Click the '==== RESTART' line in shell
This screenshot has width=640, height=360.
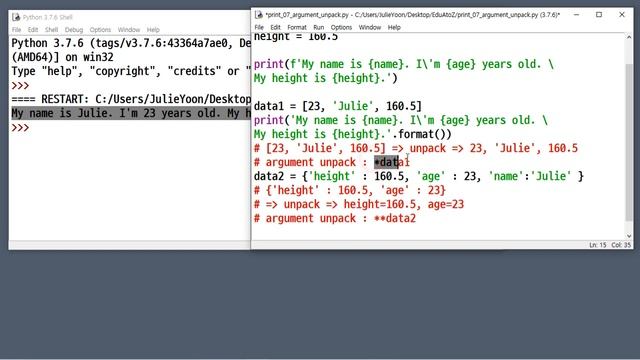[131, 99]
